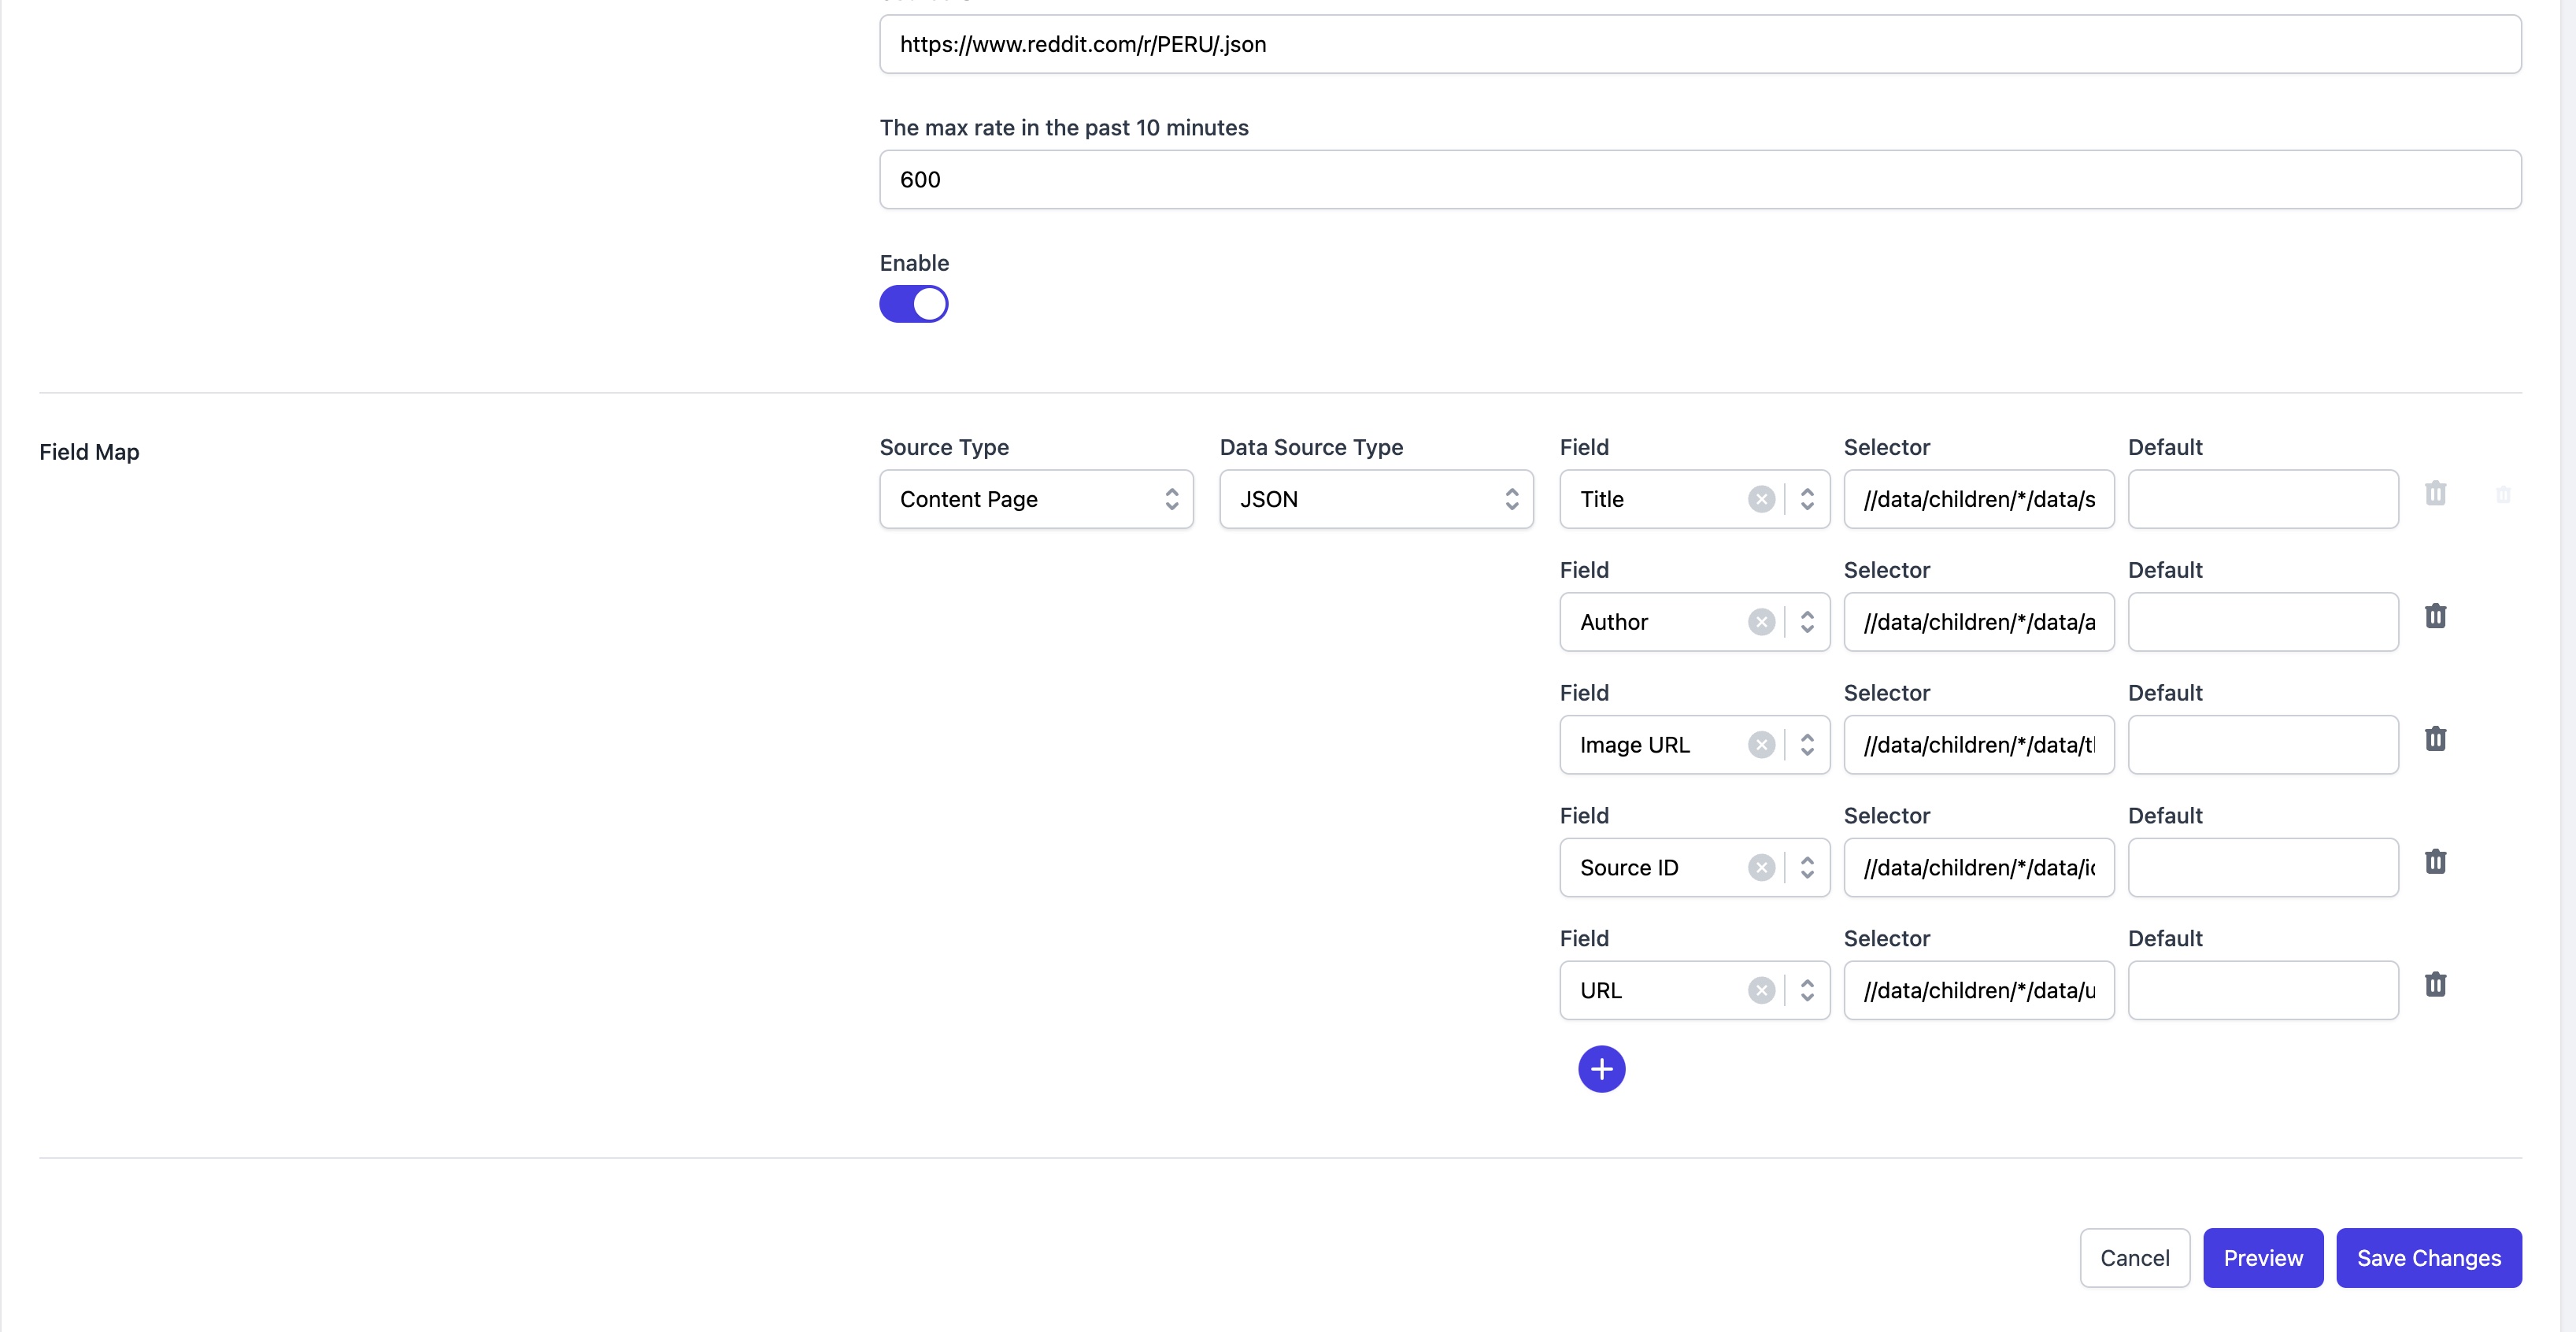Click the Cancel button

[2134, 1258]
